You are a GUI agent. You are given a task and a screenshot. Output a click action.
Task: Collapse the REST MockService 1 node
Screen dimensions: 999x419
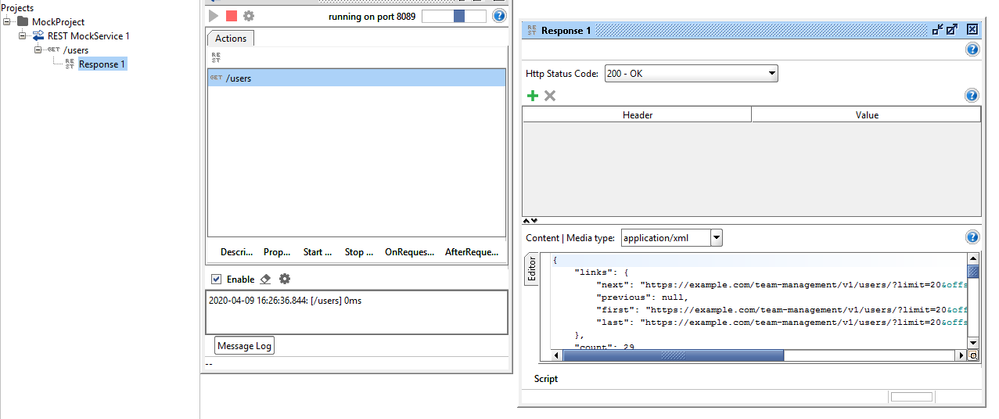(23, 36)
